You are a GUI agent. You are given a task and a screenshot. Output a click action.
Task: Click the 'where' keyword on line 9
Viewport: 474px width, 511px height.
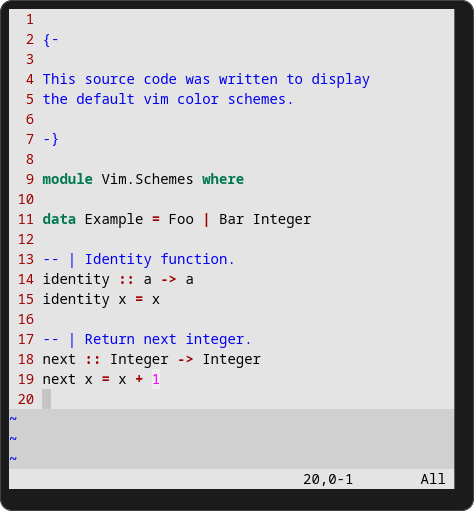(x=223, y=179)
